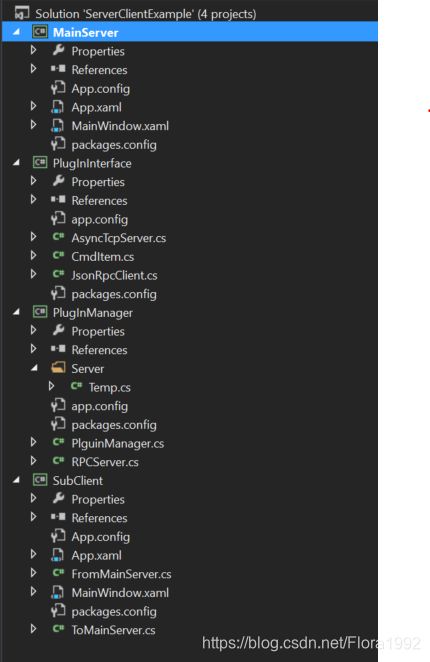Click the References icon under PlugInInterface

pos(58,201)
